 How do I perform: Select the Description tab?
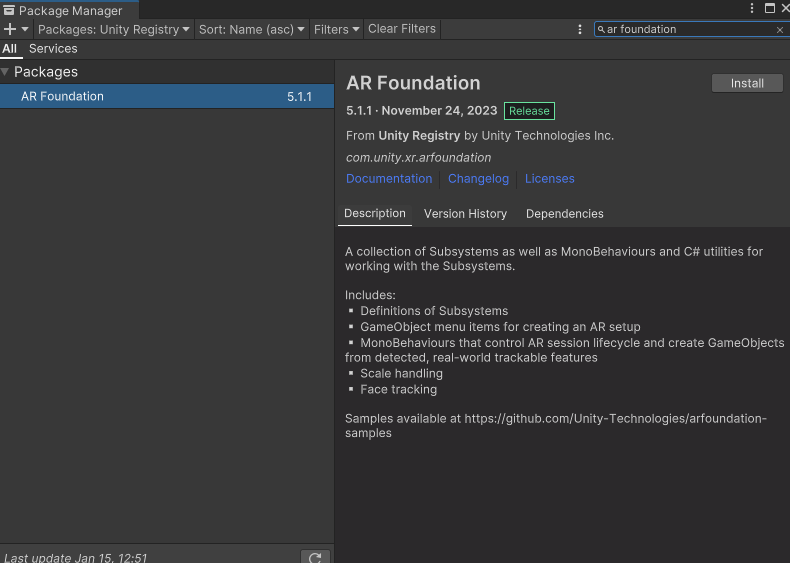pos(375,214)
